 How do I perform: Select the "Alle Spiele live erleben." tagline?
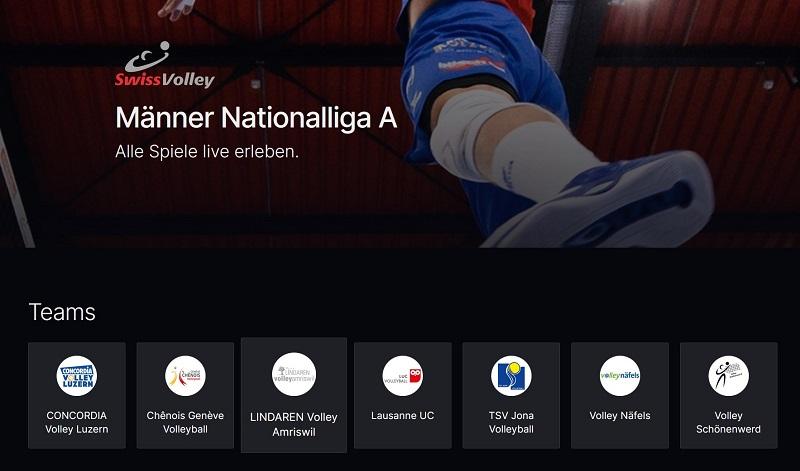(207, 152)
